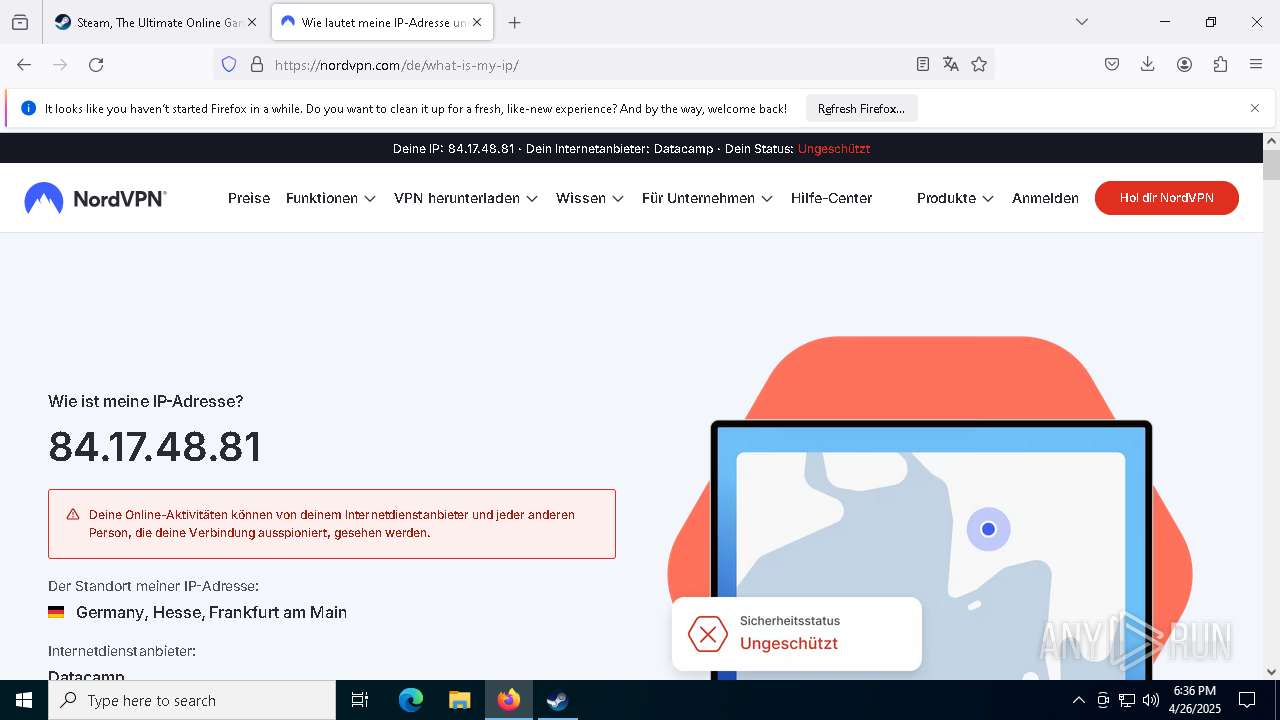Click the Germany, Hesse, Frankfurt am Main location
1280x720 pixels.
tap(211, 612)
